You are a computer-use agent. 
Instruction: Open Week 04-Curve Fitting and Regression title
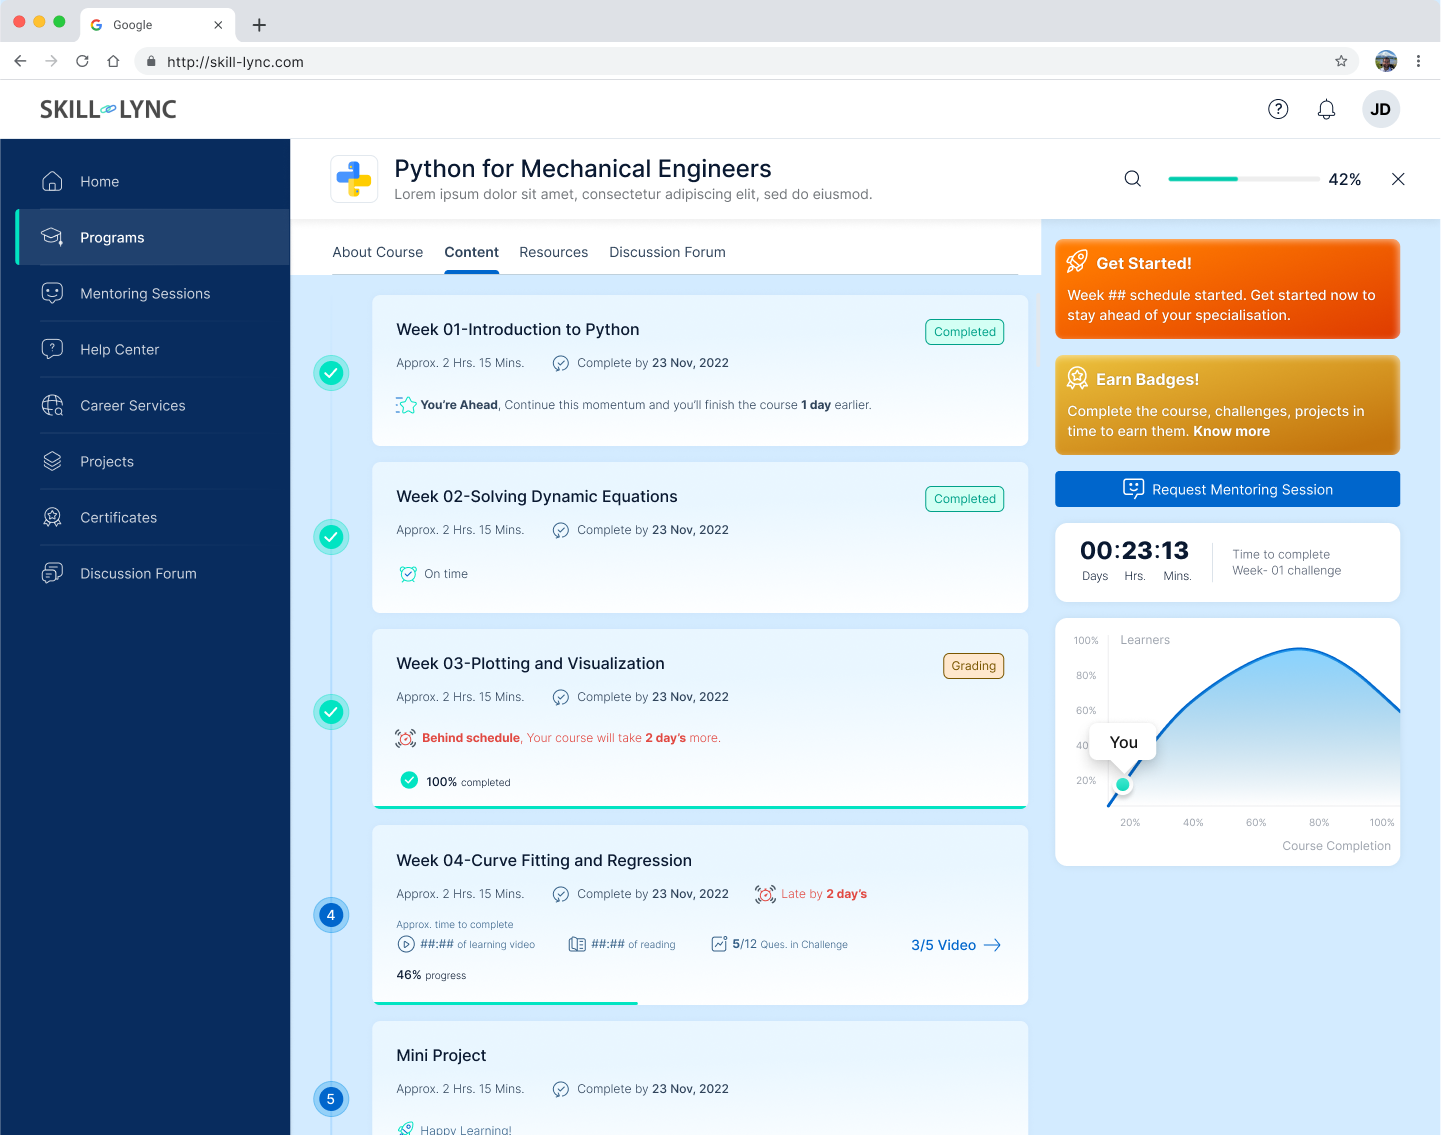(x=544, y=860)
